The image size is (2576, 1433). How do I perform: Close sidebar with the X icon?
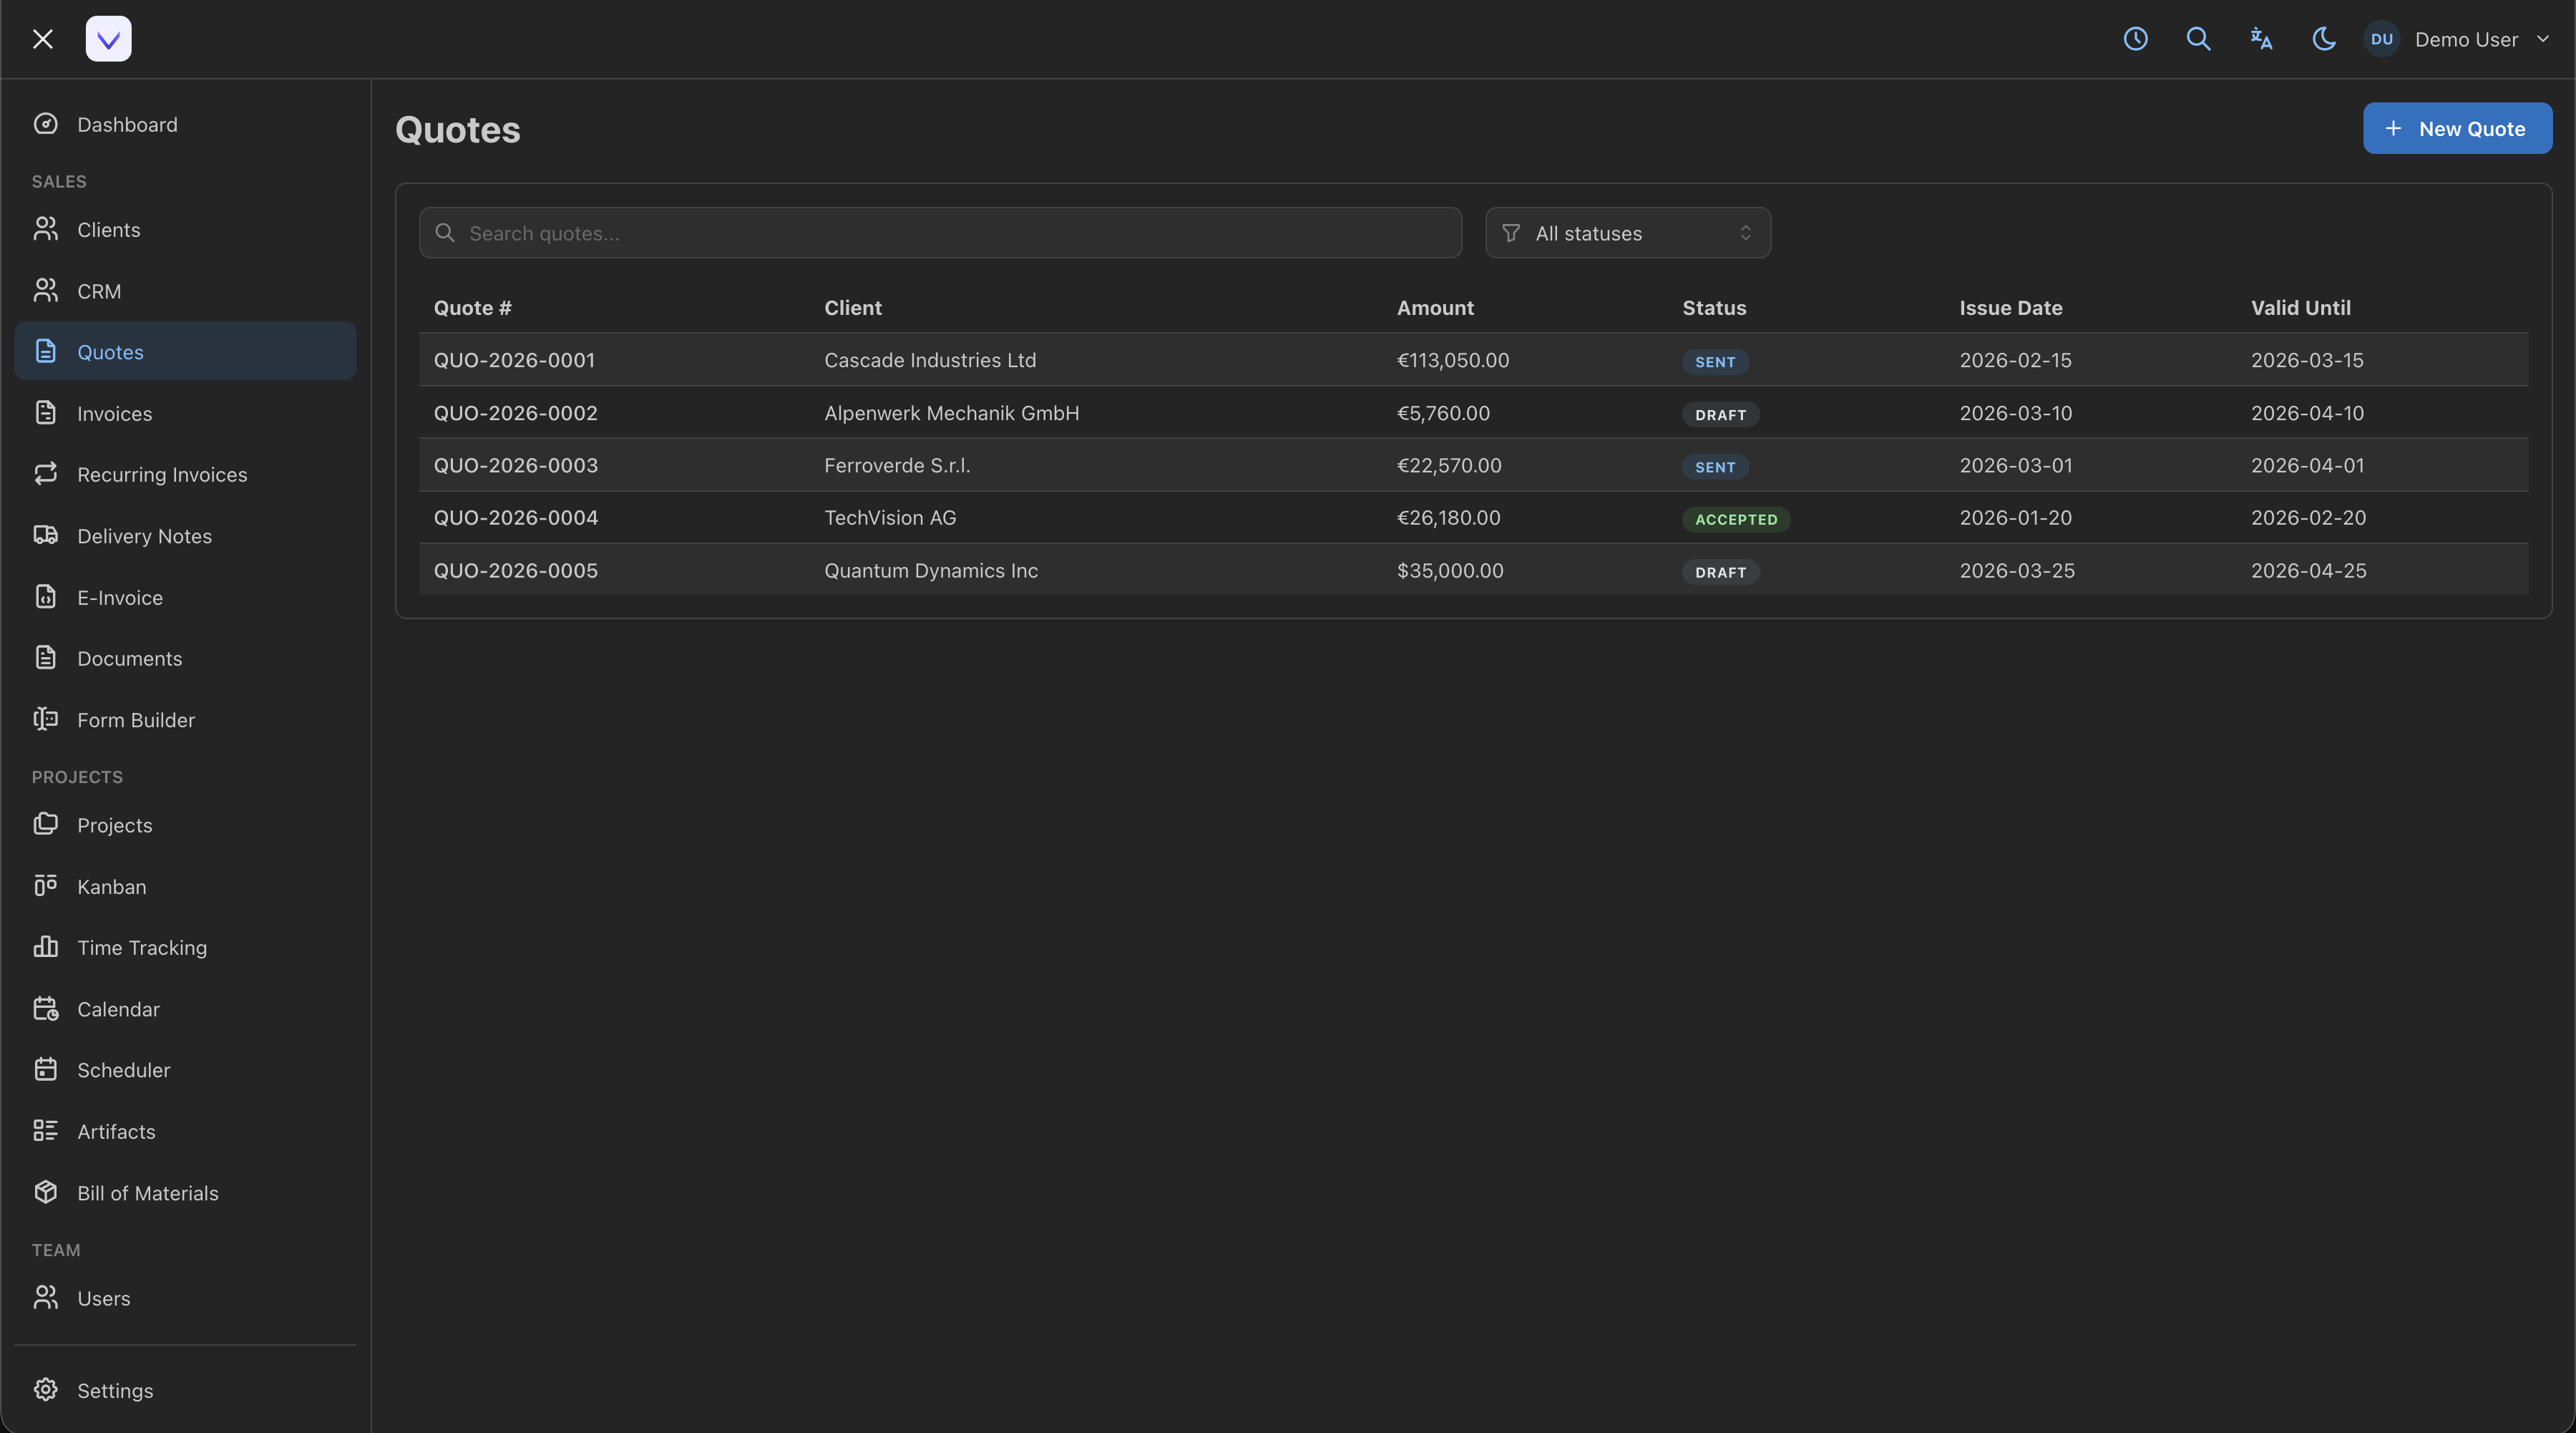pyautogui.click(x=42, y=39)
